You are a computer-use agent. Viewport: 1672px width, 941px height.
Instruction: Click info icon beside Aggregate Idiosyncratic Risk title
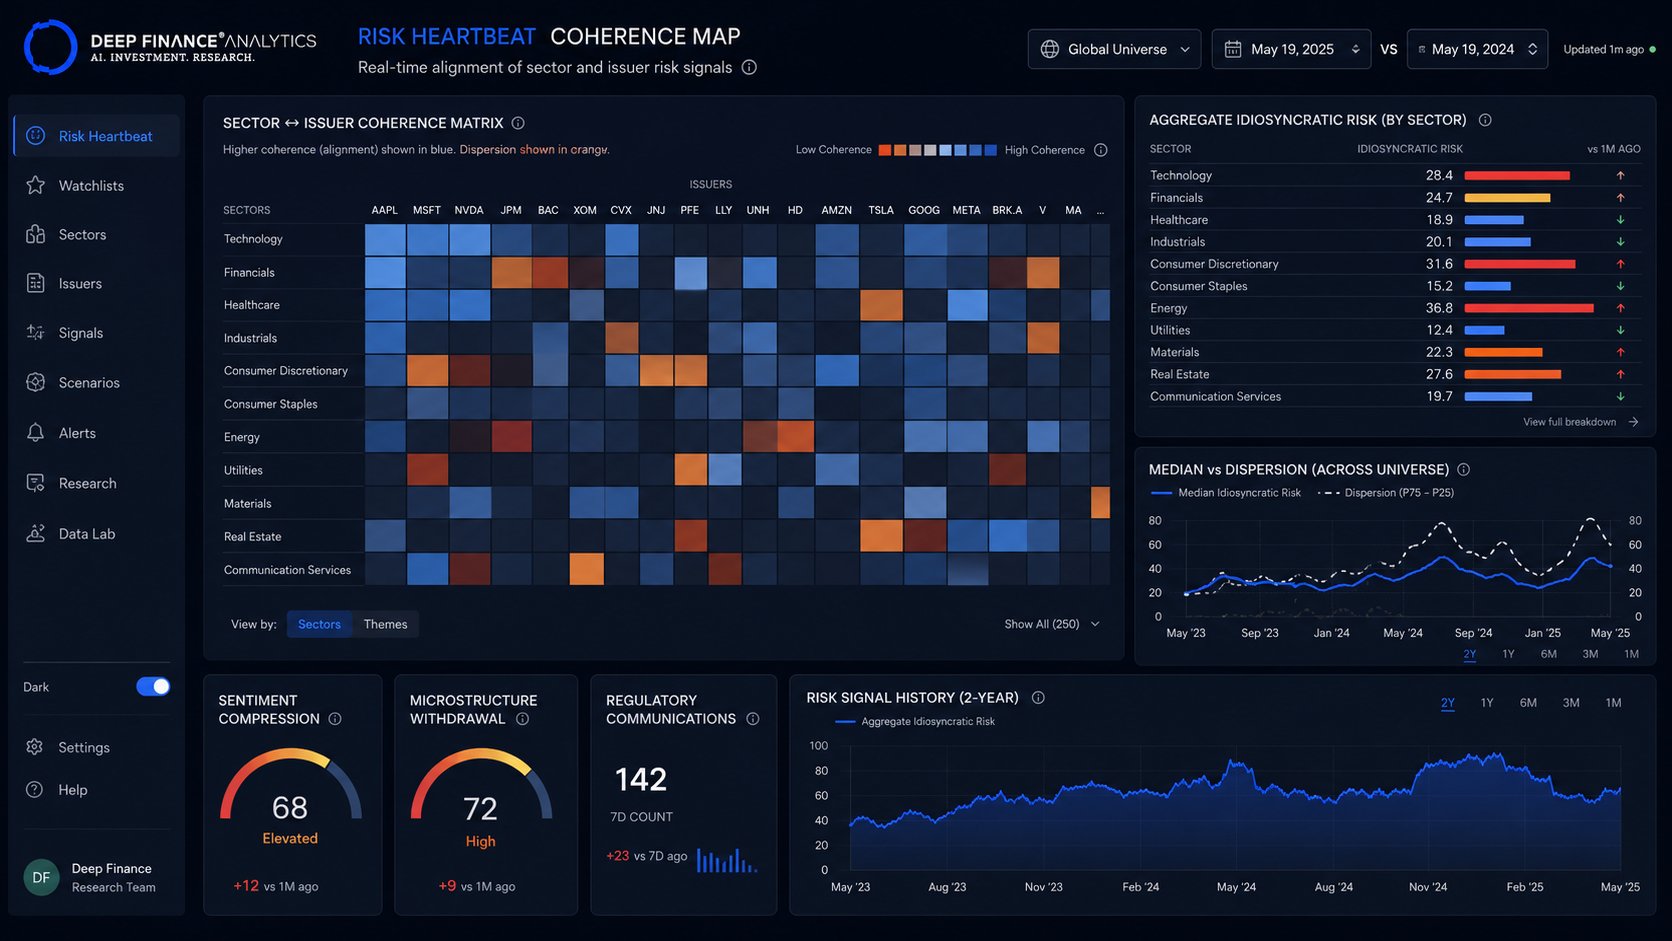click(1485, 120)
